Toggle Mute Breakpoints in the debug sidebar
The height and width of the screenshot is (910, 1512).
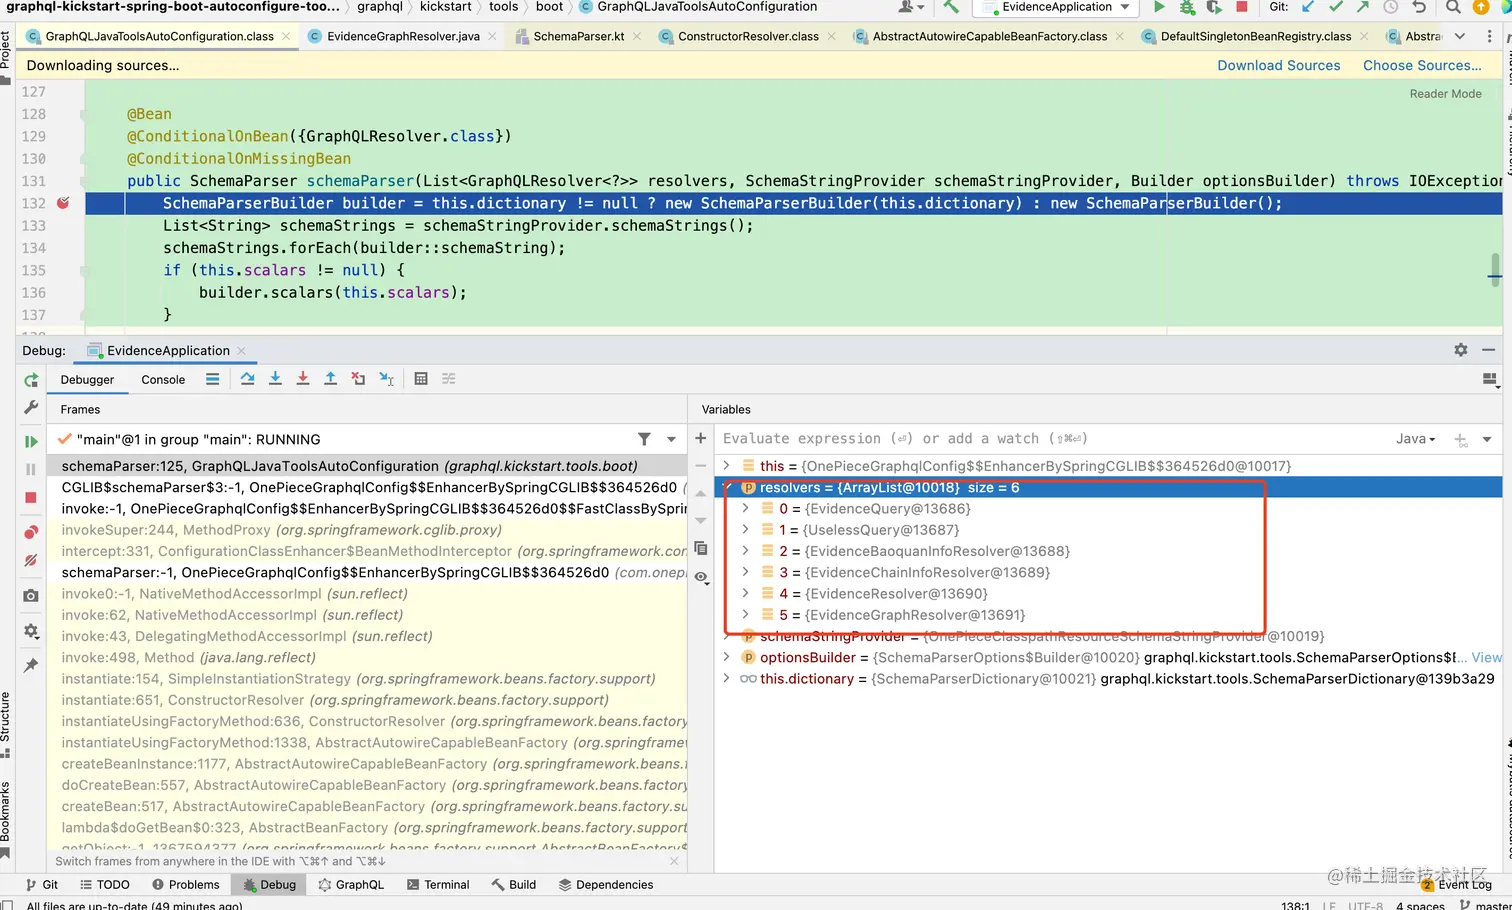point(31,560)
